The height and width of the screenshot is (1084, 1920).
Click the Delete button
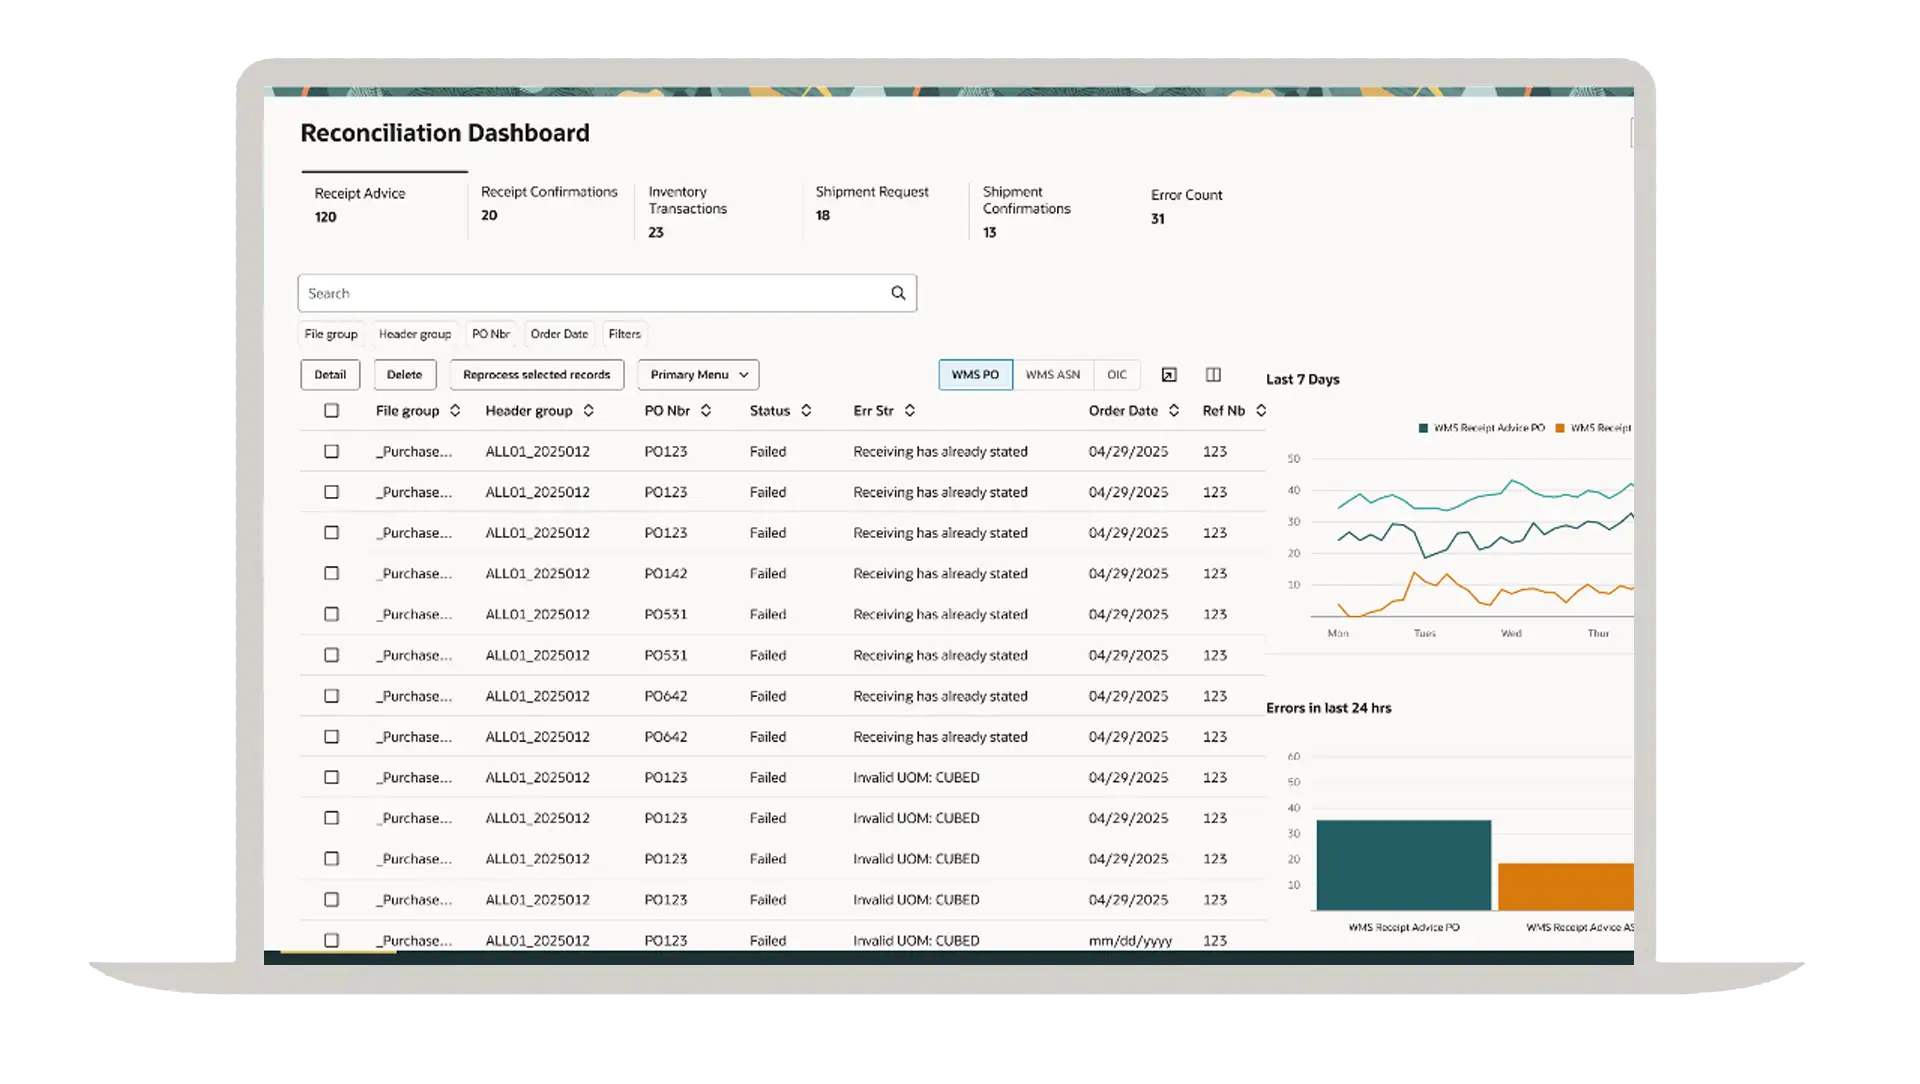404,375
